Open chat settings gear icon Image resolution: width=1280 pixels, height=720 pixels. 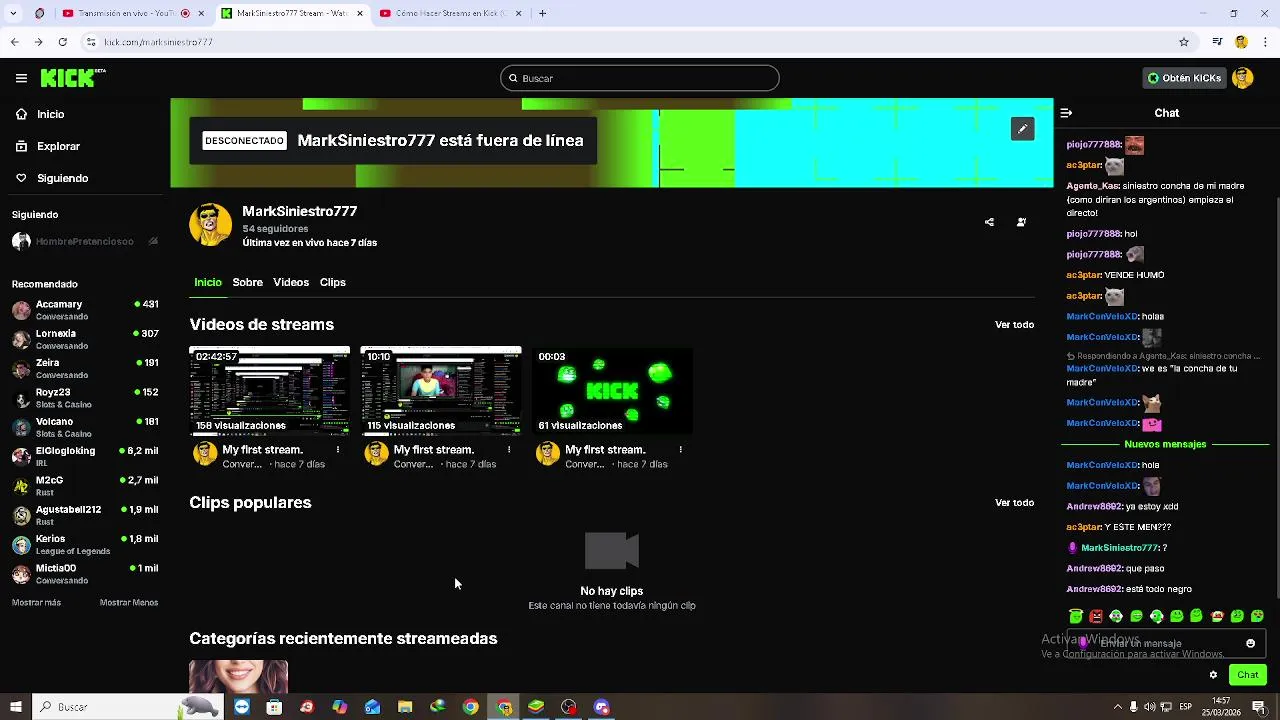point(1213,675)
